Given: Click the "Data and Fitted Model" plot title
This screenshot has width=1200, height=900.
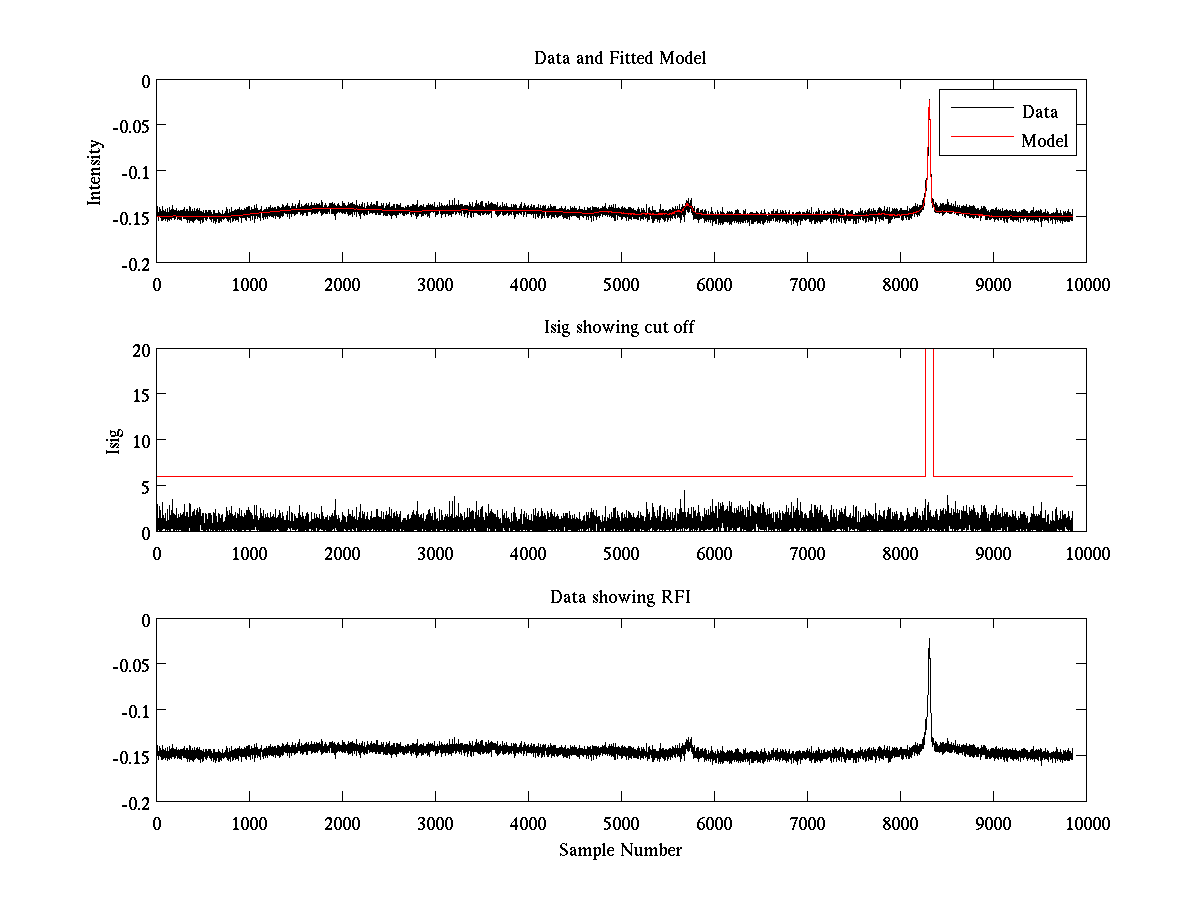Looking at the screenshot, I should tap(620, 58).
